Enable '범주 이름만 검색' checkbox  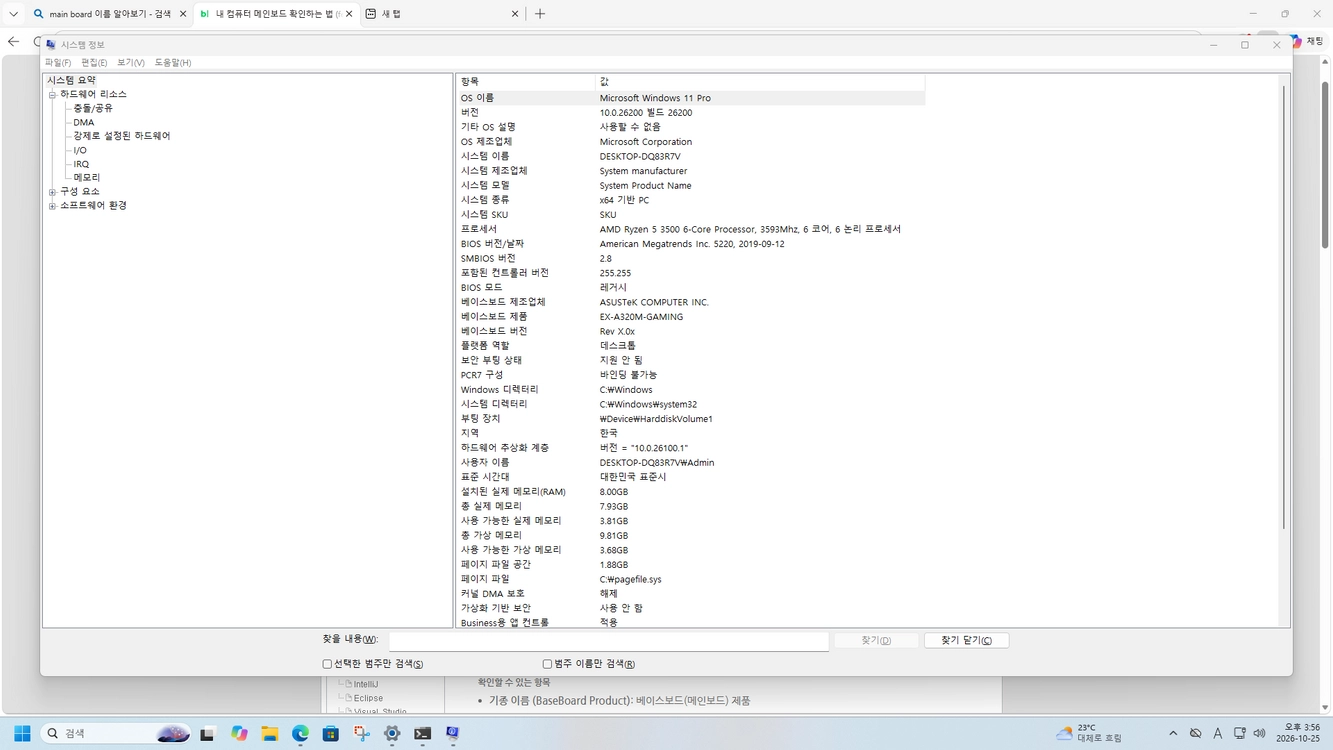point(547,664)
